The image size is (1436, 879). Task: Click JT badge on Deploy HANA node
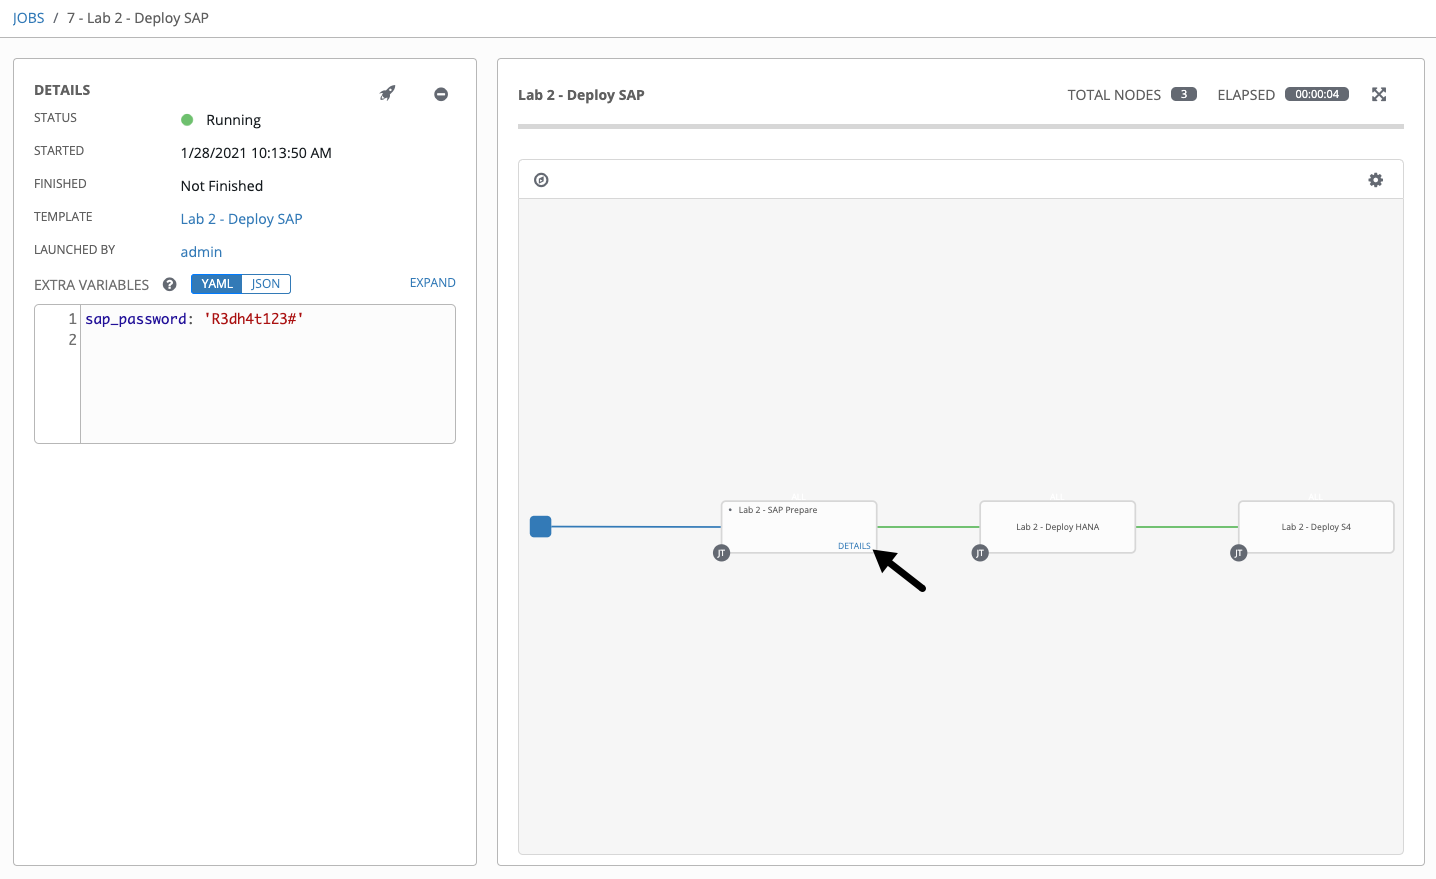(x=980, y=553)
